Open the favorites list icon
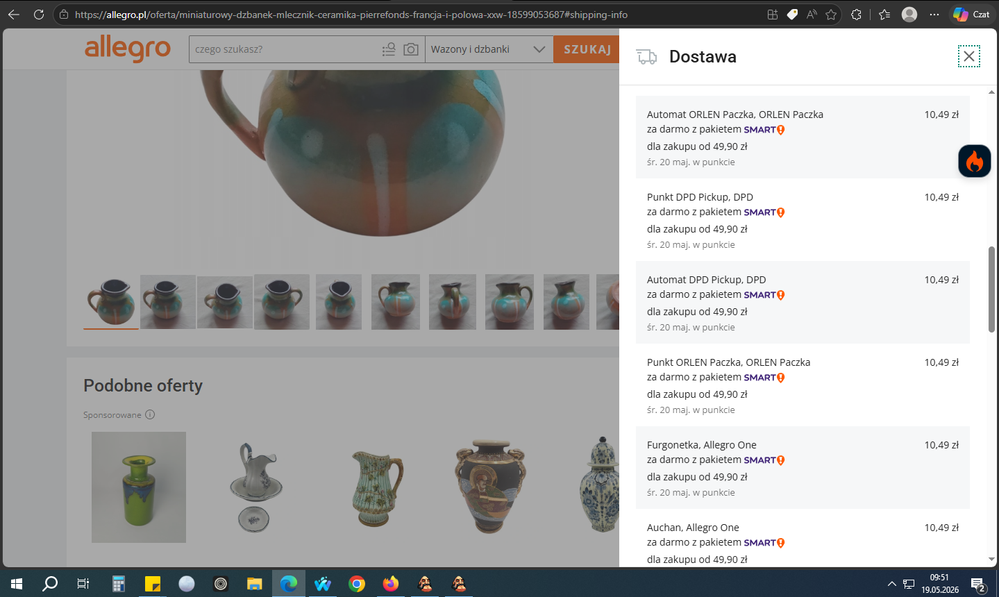Image resolution: width=999 pixels, height=597 pixels. pos(884,14)
